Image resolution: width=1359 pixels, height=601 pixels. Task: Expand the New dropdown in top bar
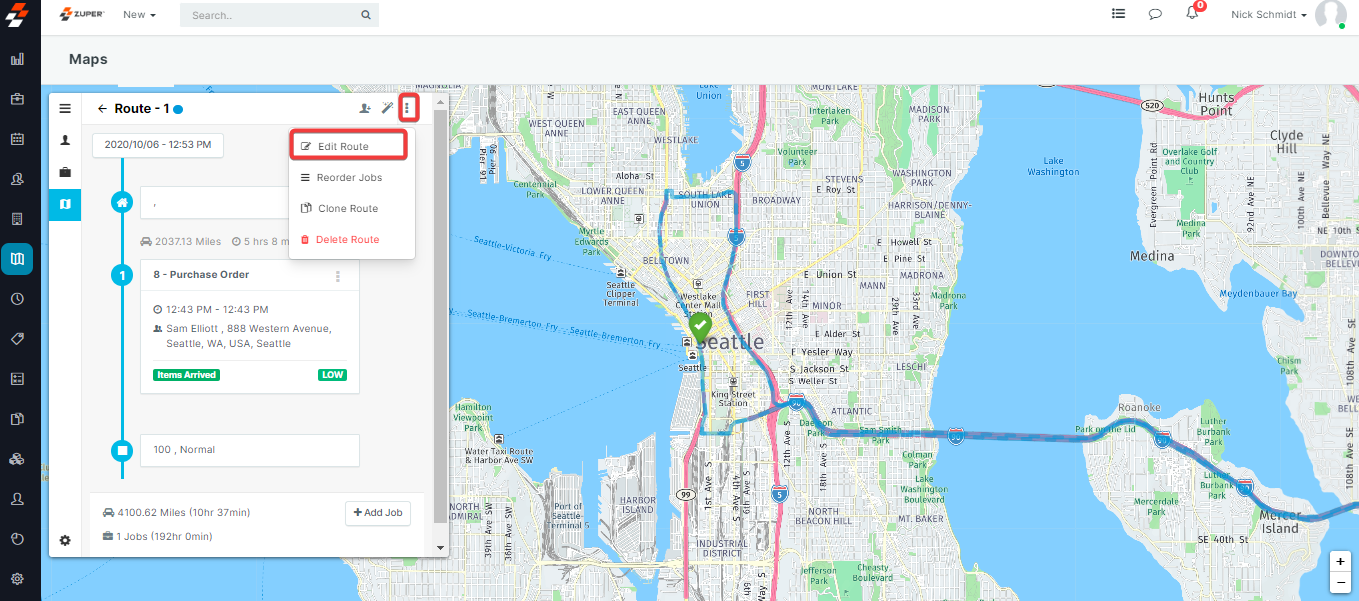coord(139,15)
